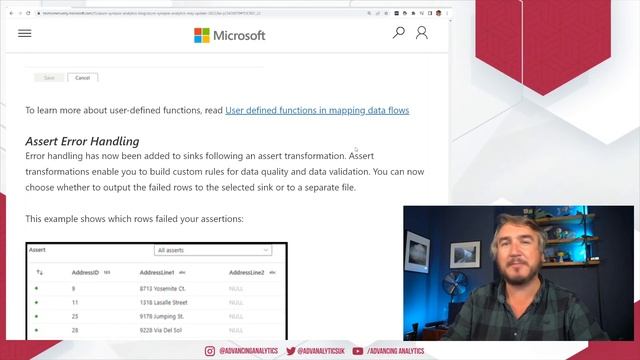This screenshot has height=360, width=640.
Task: Open the site search magnifier
Action: click(x=399, y=33)
